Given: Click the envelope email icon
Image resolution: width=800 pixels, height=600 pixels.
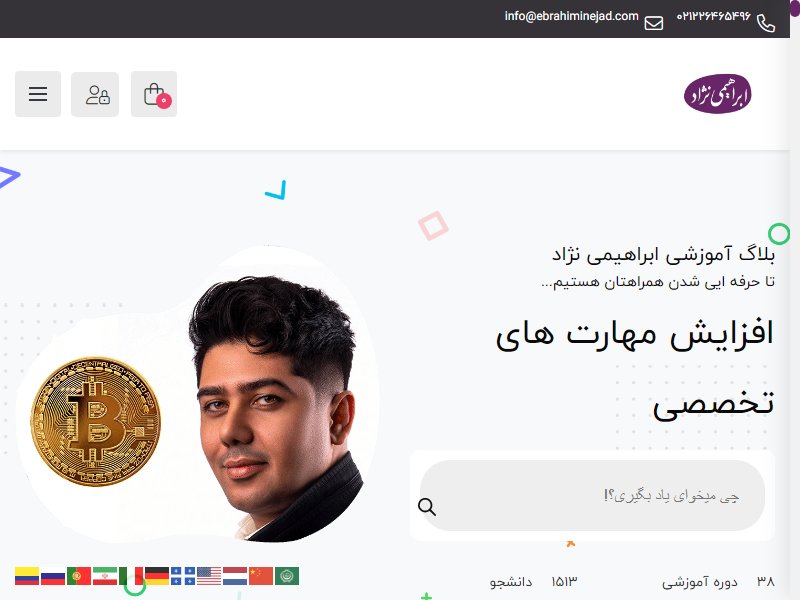Looking at the screenshot, I should (654, 23).
